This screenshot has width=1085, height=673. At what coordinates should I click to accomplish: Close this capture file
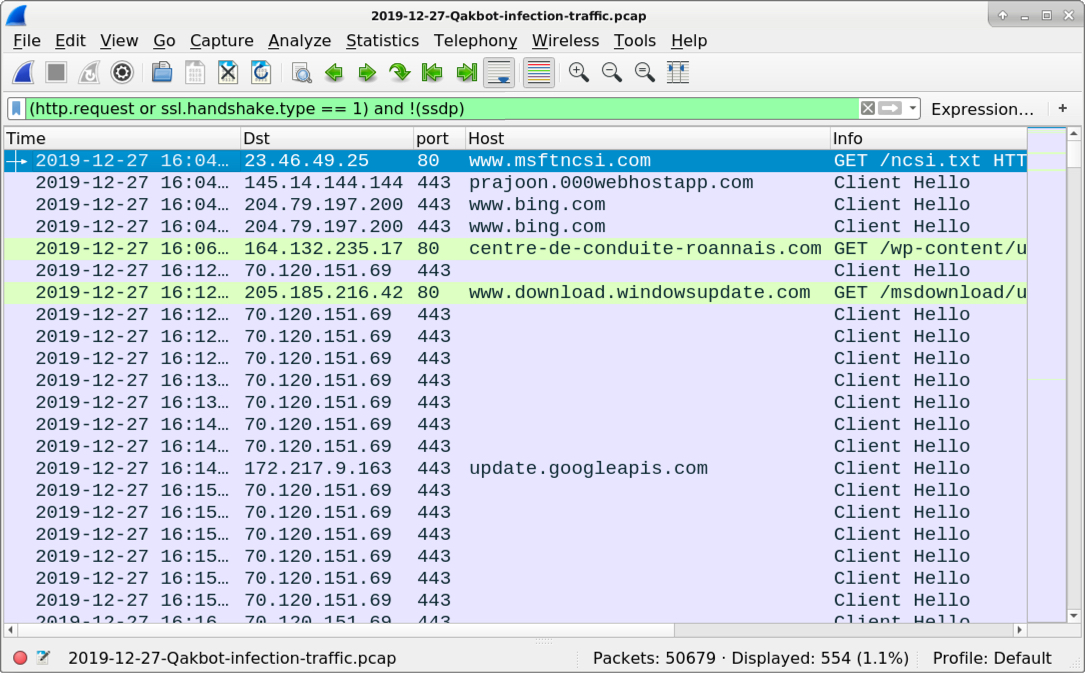coord(228,73)
